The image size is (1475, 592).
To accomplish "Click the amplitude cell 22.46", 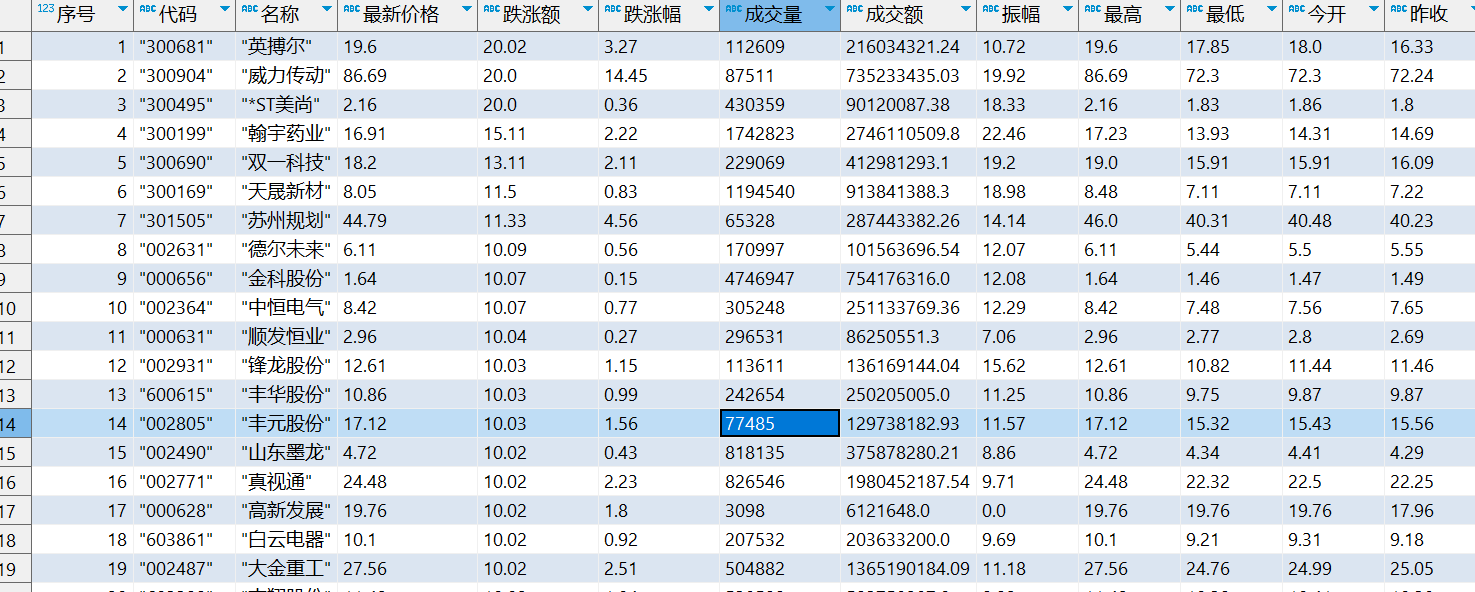I will (1027, 134).
